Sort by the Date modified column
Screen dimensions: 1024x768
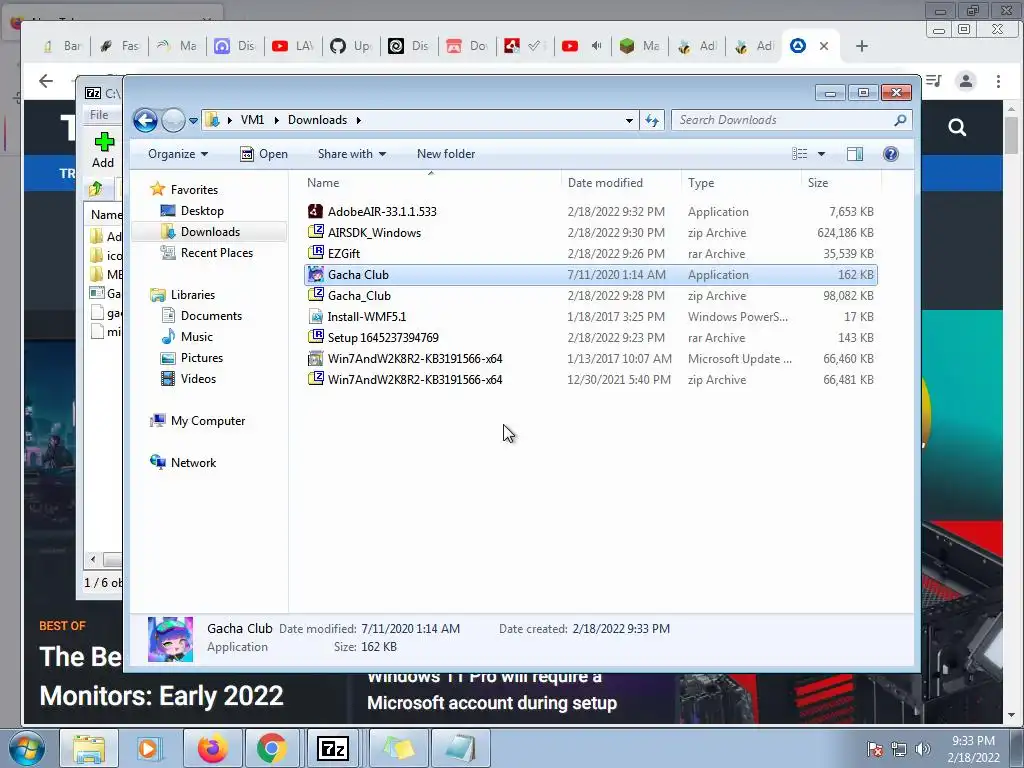620,183
